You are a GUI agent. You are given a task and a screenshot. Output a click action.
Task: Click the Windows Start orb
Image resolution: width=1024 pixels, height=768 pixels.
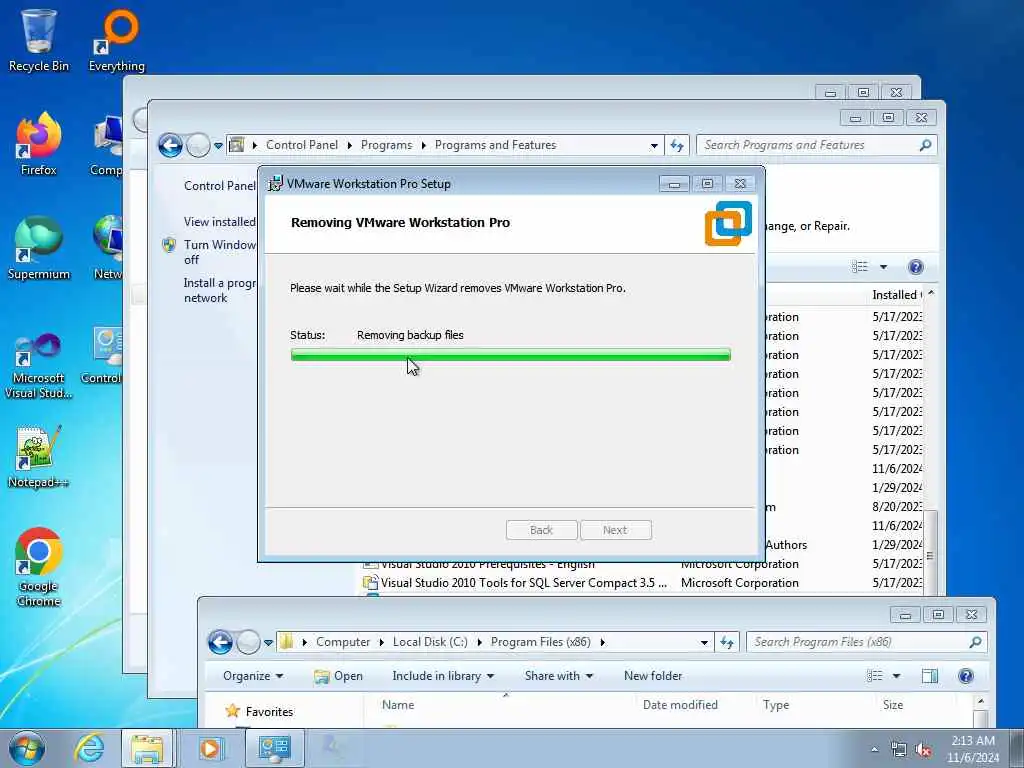coord(27,748)
